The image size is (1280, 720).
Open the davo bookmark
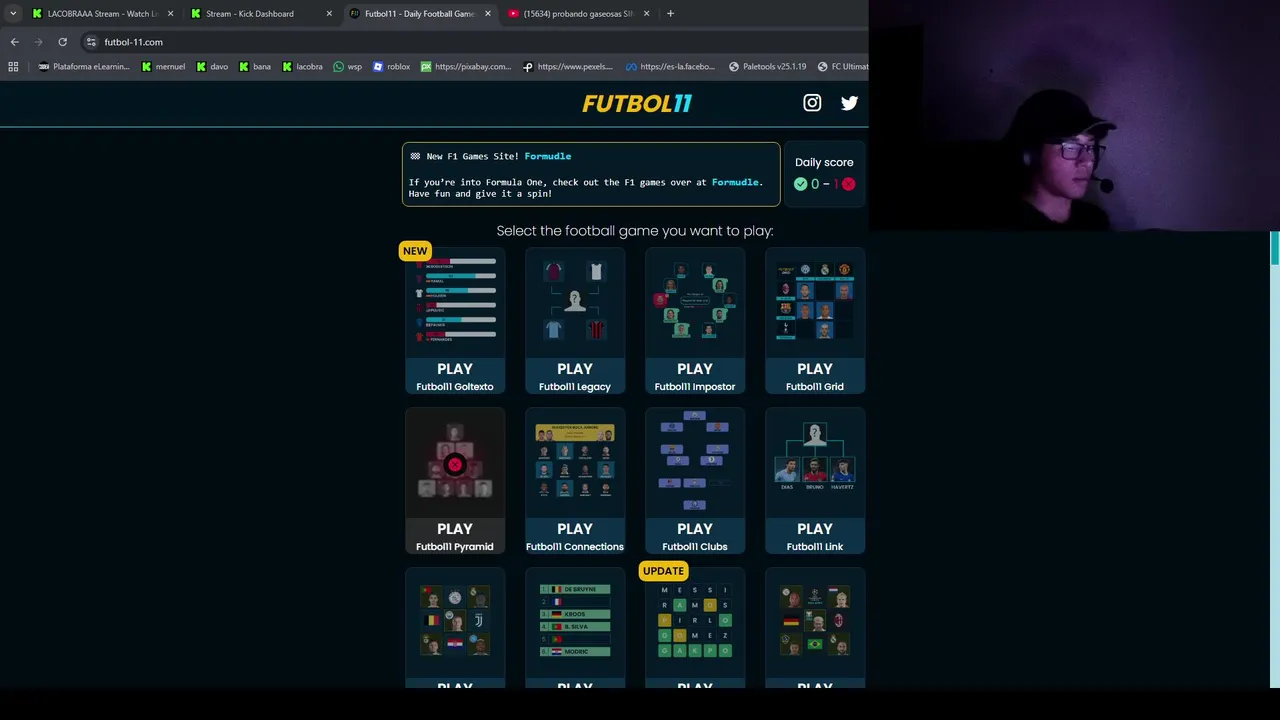[x=212, y=66]
